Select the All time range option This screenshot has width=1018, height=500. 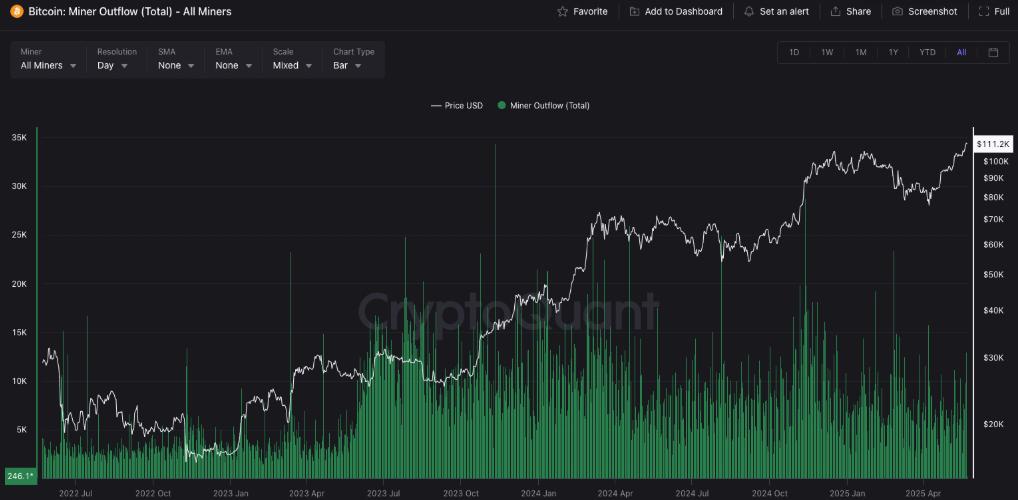click(961, 52)
